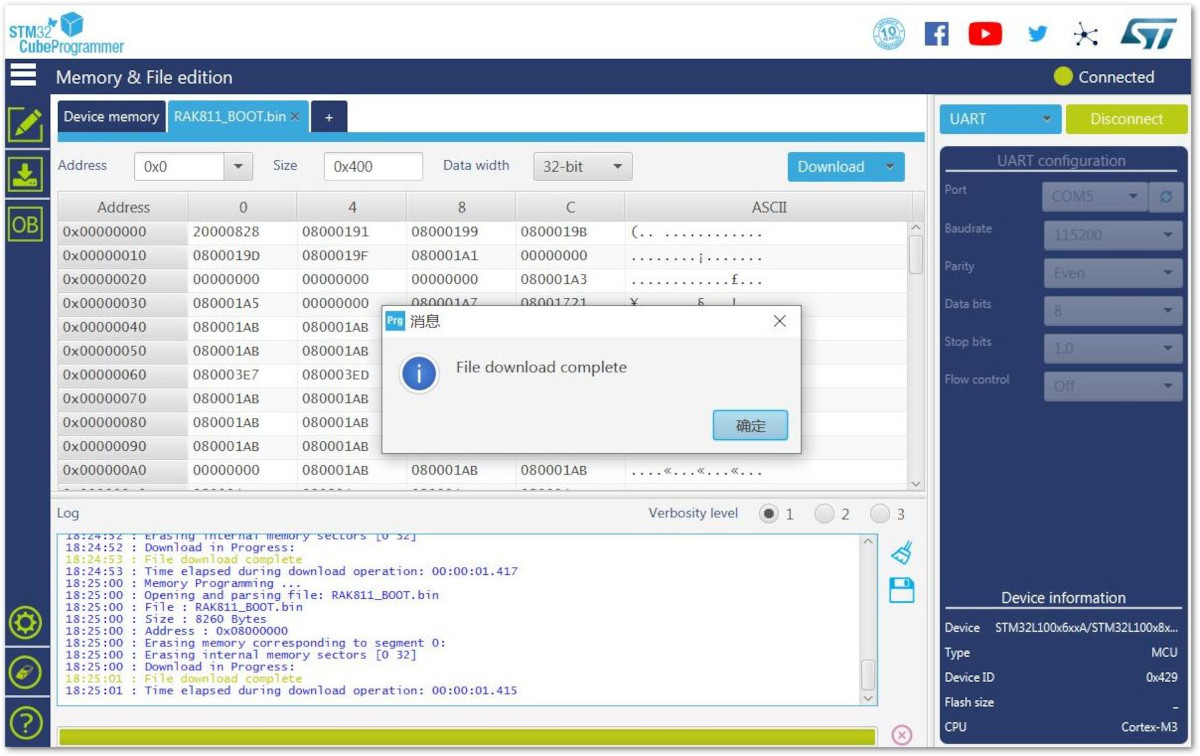Set verbosity level to 2
The height and width of the screenshot is (756, 1200).
pos(824,514)
